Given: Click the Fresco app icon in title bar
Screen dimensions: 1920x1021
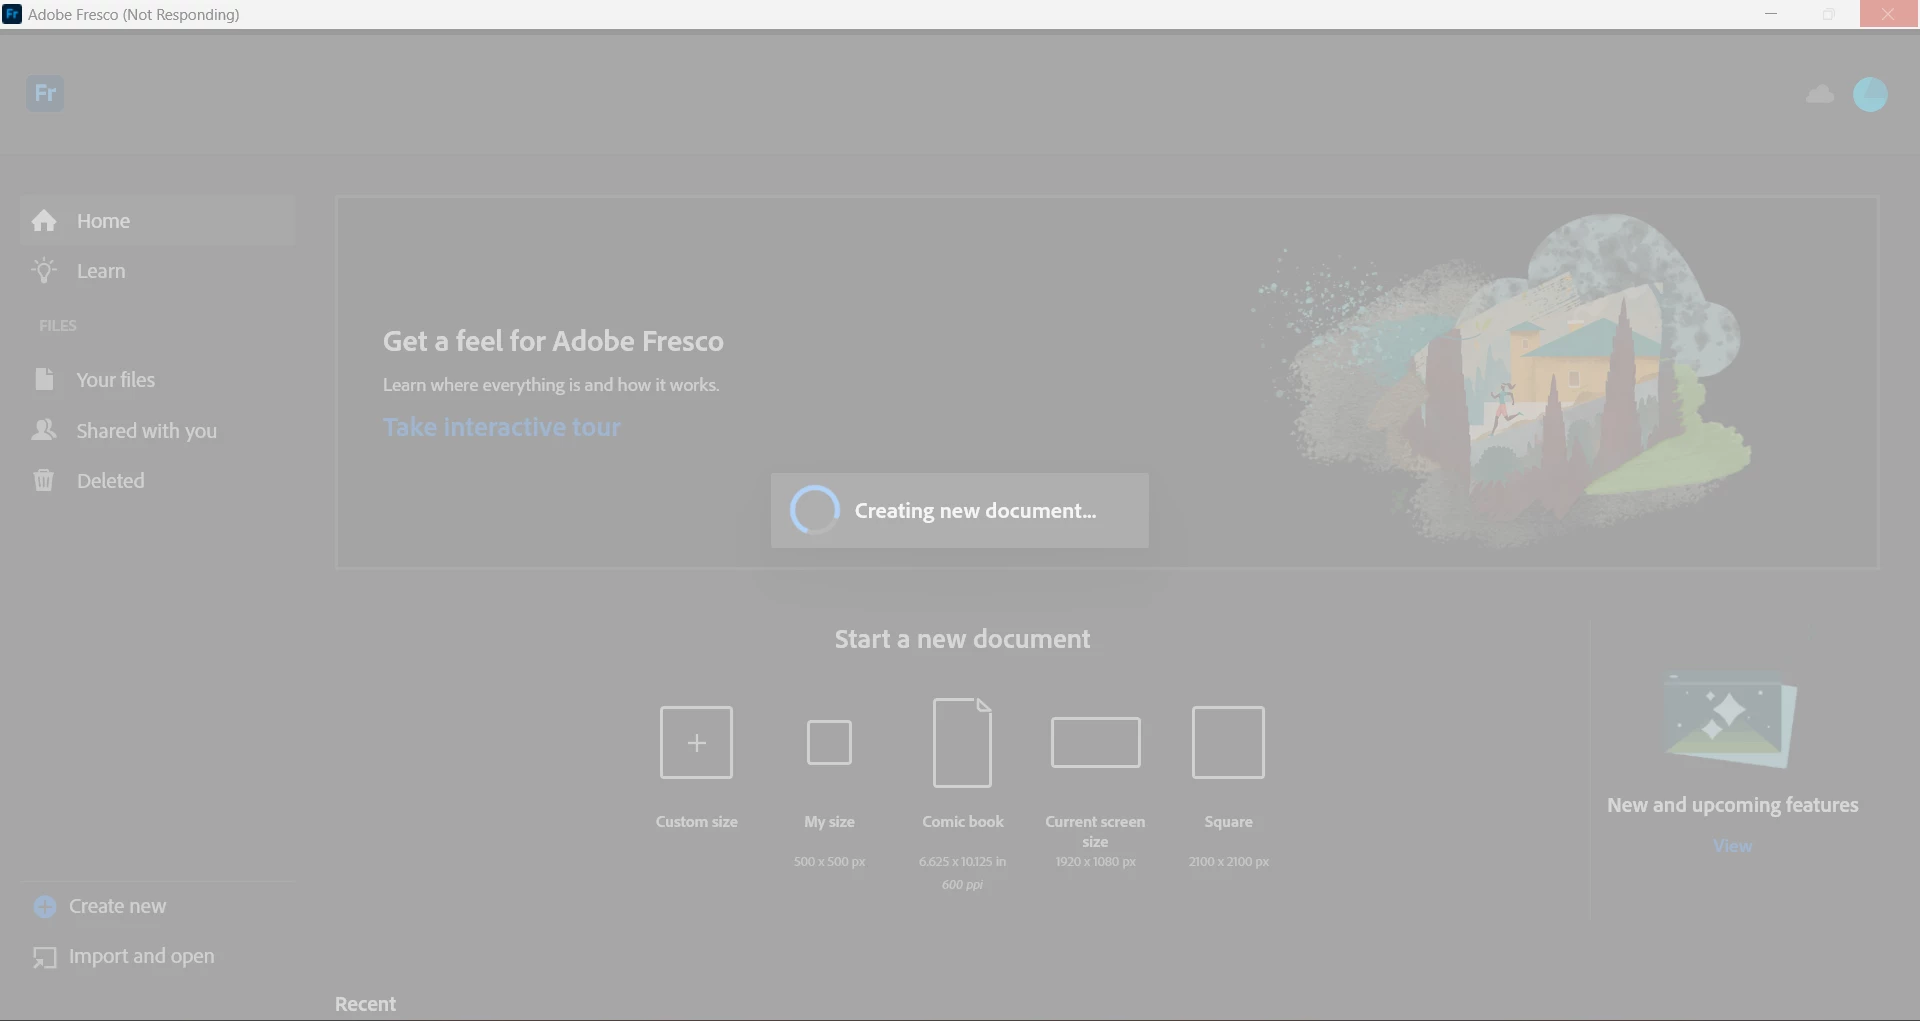Looking at the screenshot, I should pos(12,14).
